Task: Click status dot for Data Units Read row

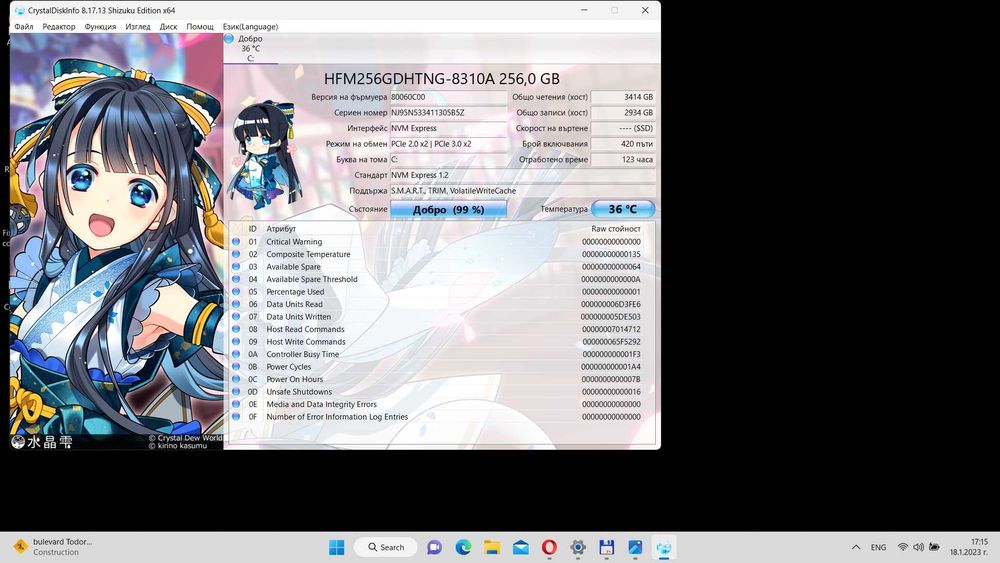Action: tap(236, 304)
